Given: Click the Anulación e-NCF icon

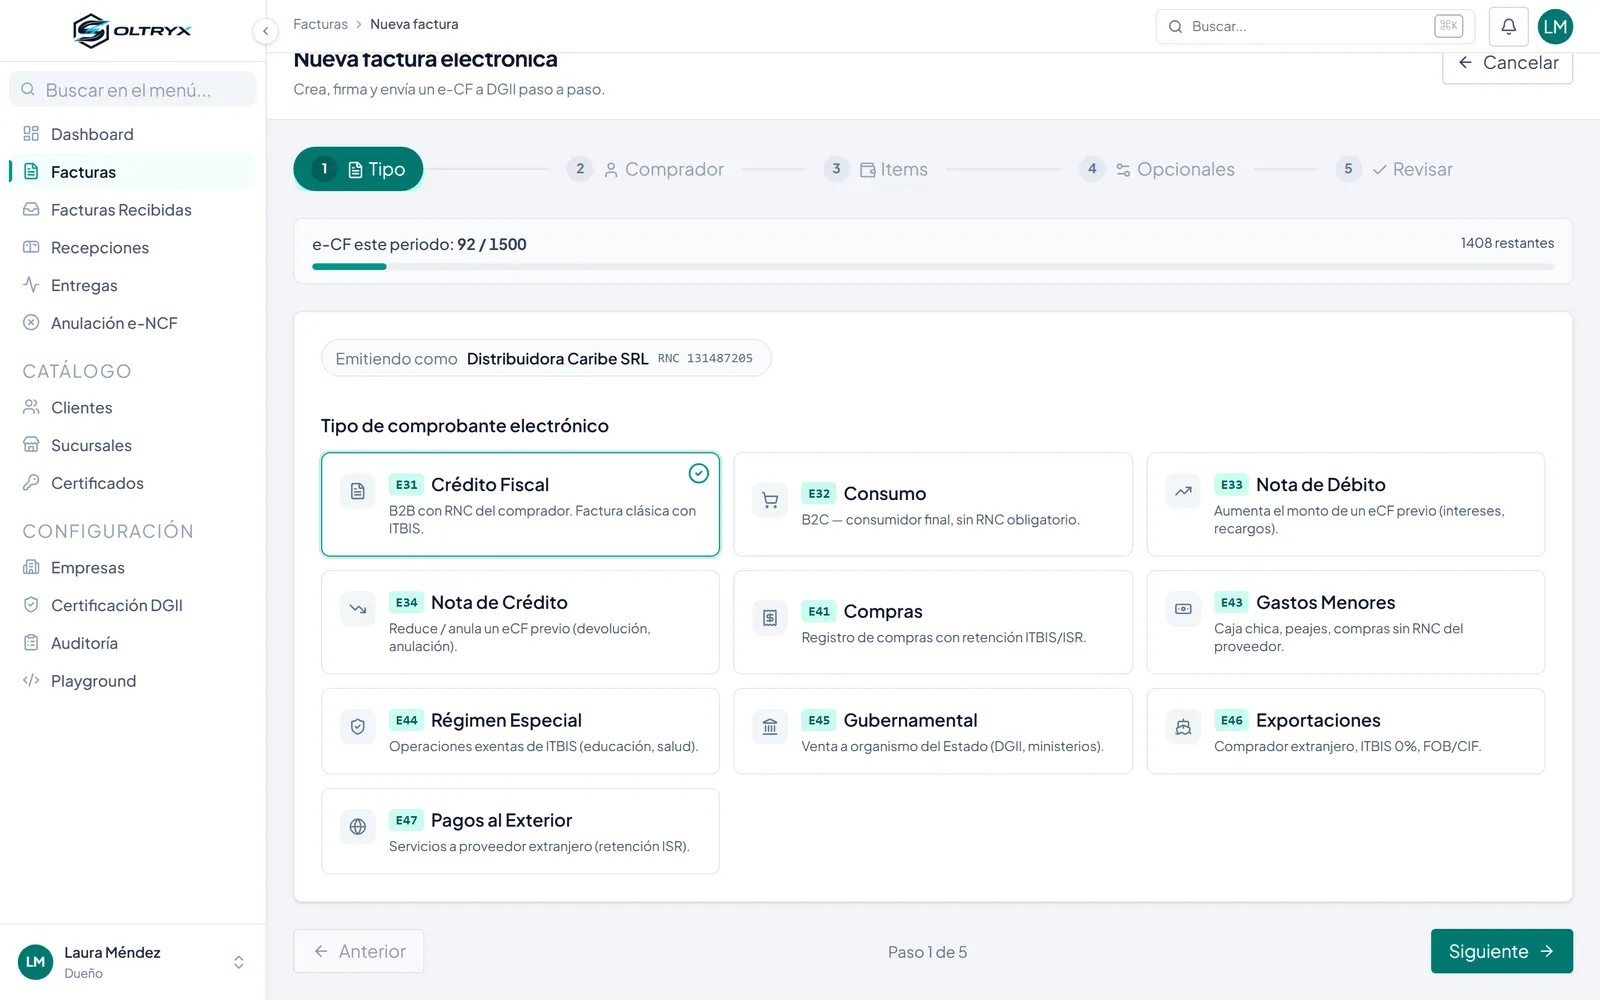Looking at the screenshot, I should tap(31, 323).
